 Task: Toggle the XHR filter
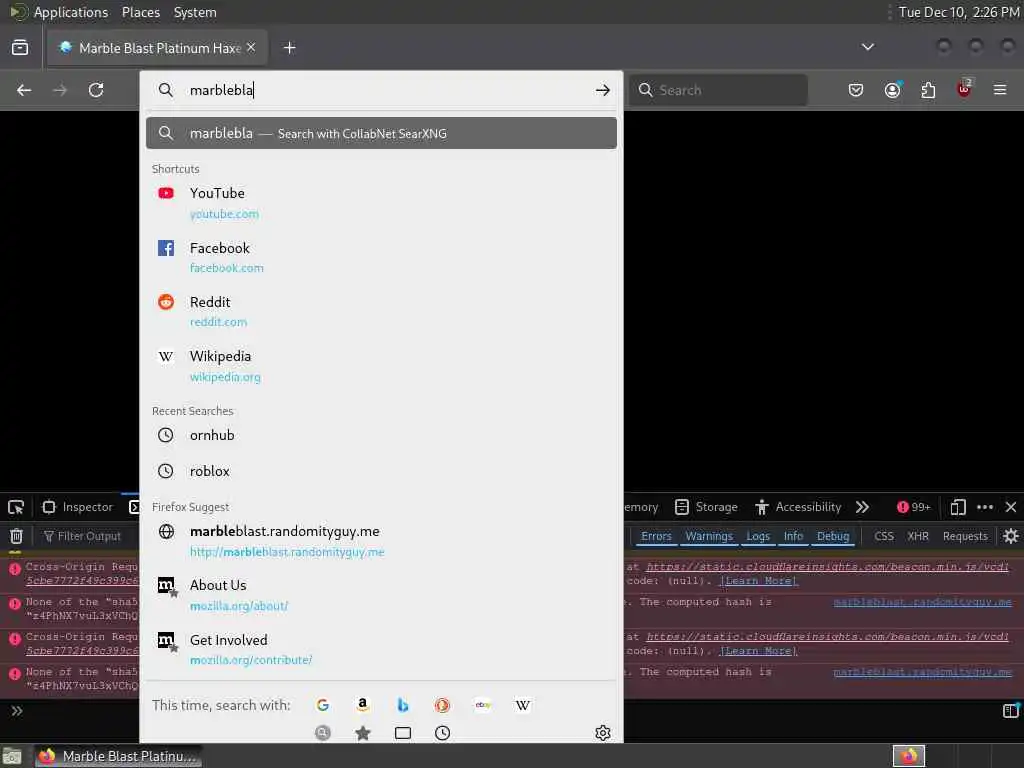pos(918,536)
